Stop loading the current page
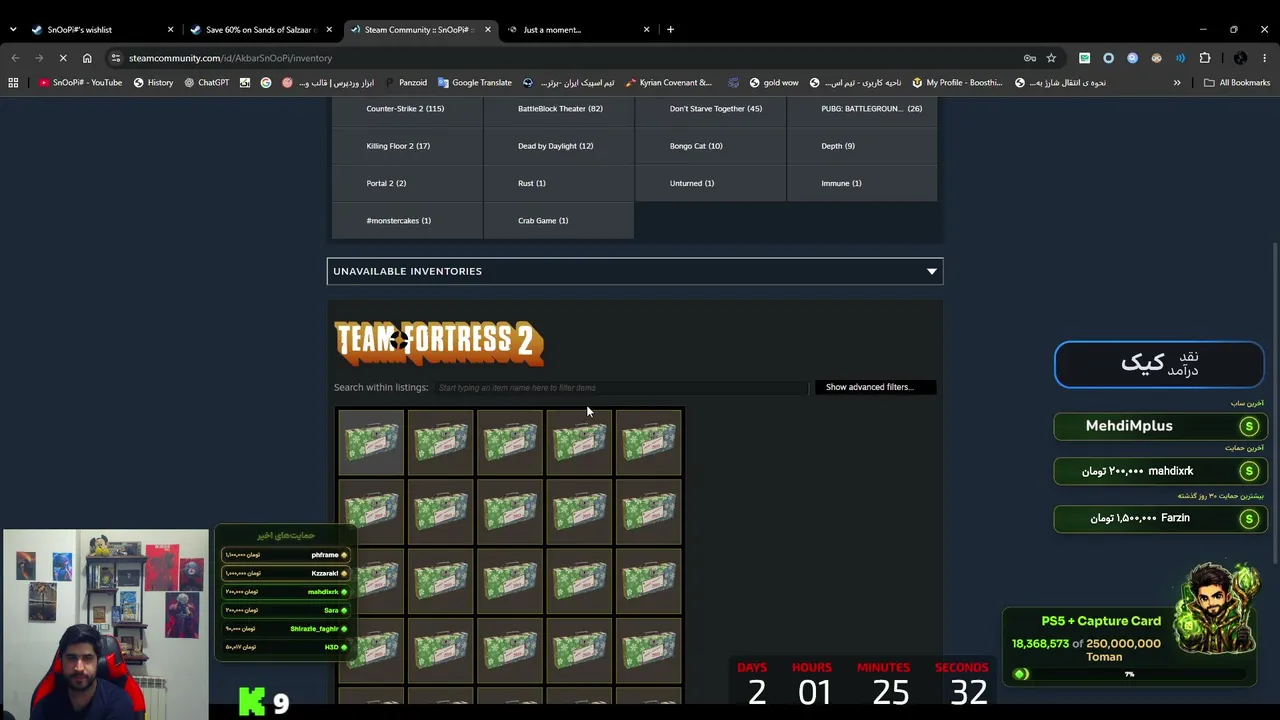This screenshot has height=720, width=1280. point(63,58)
